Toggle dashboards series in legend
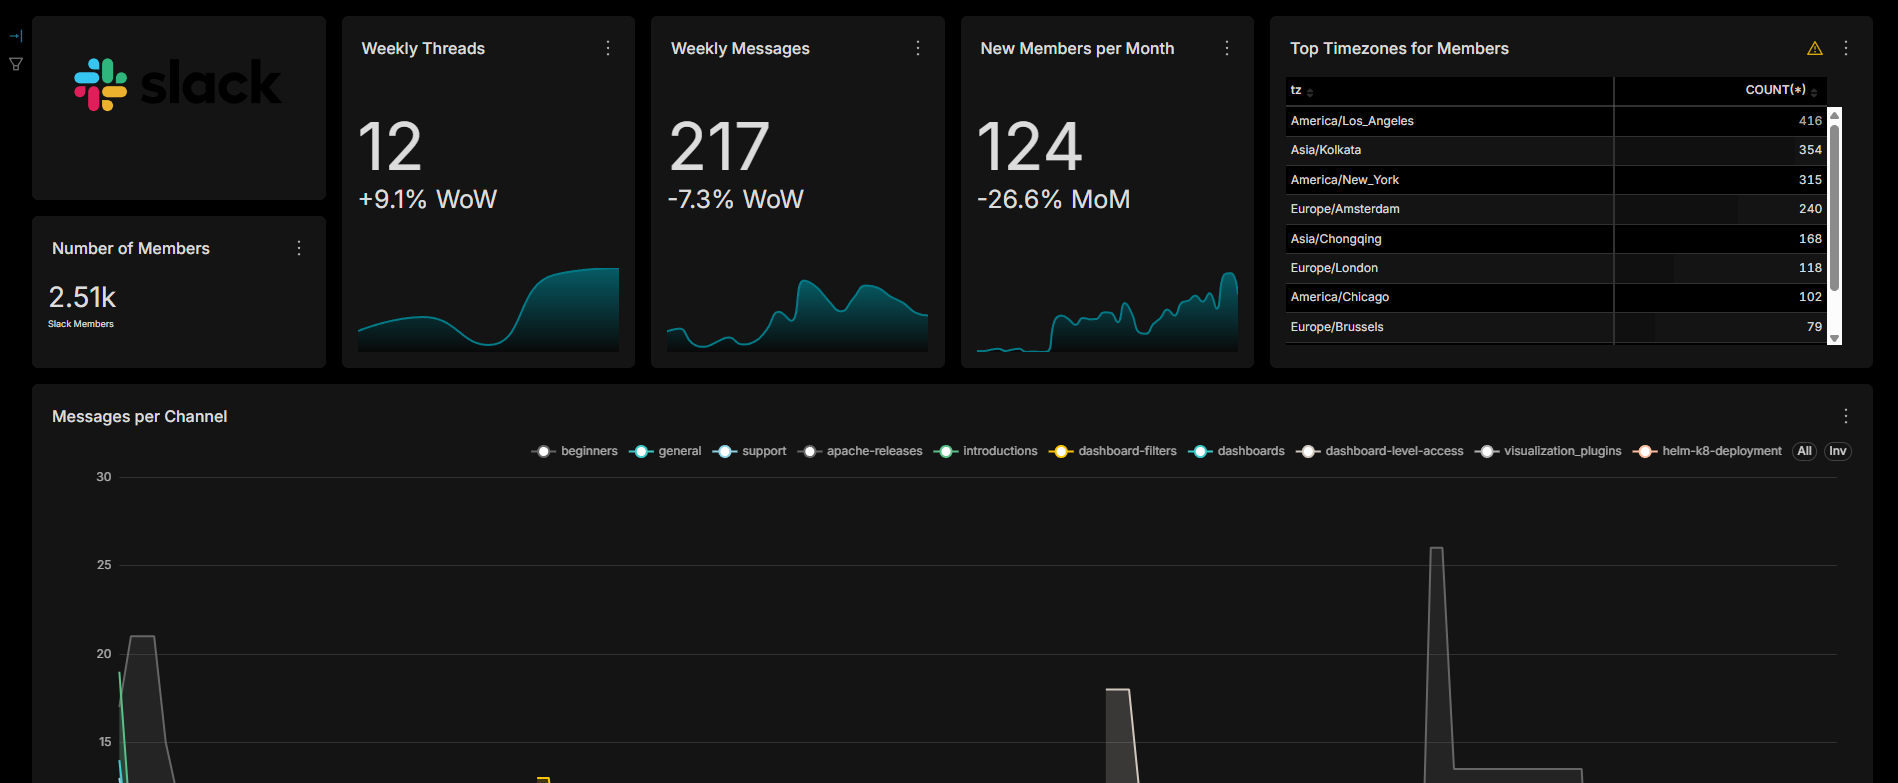1898x783 pixels. tap(1237, 451)
